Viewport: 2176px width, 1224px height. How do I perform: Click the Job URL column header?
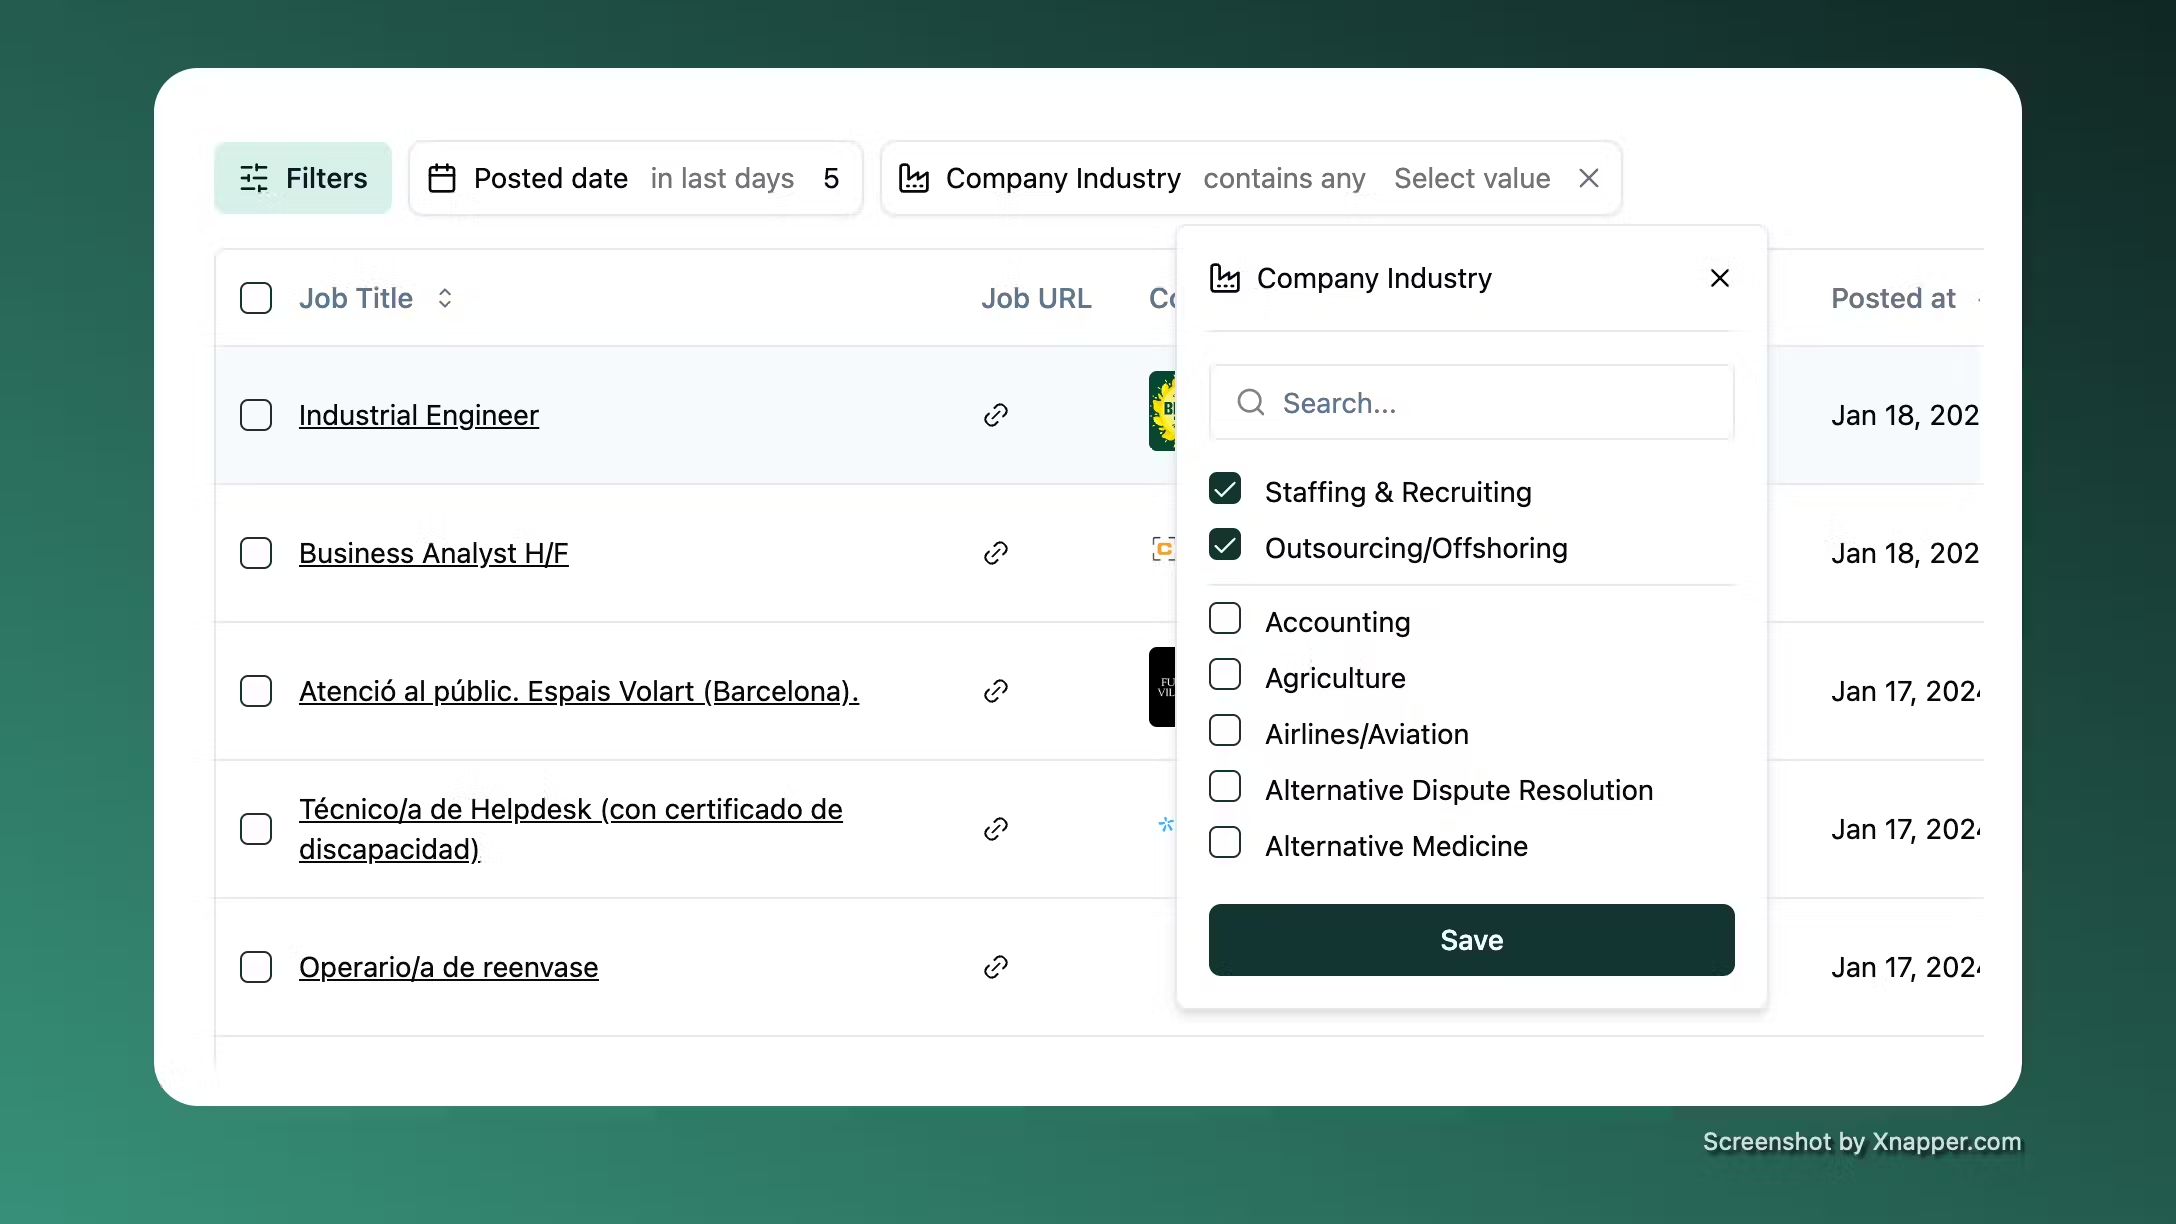tap(1036, 298)
